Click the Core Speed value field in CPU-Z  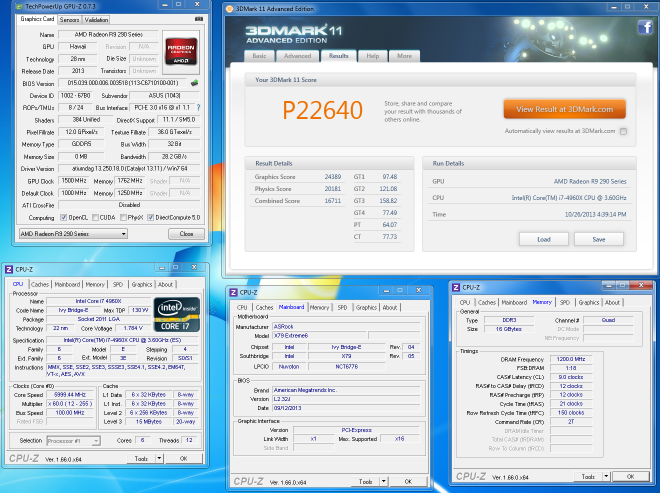point(70,395)
